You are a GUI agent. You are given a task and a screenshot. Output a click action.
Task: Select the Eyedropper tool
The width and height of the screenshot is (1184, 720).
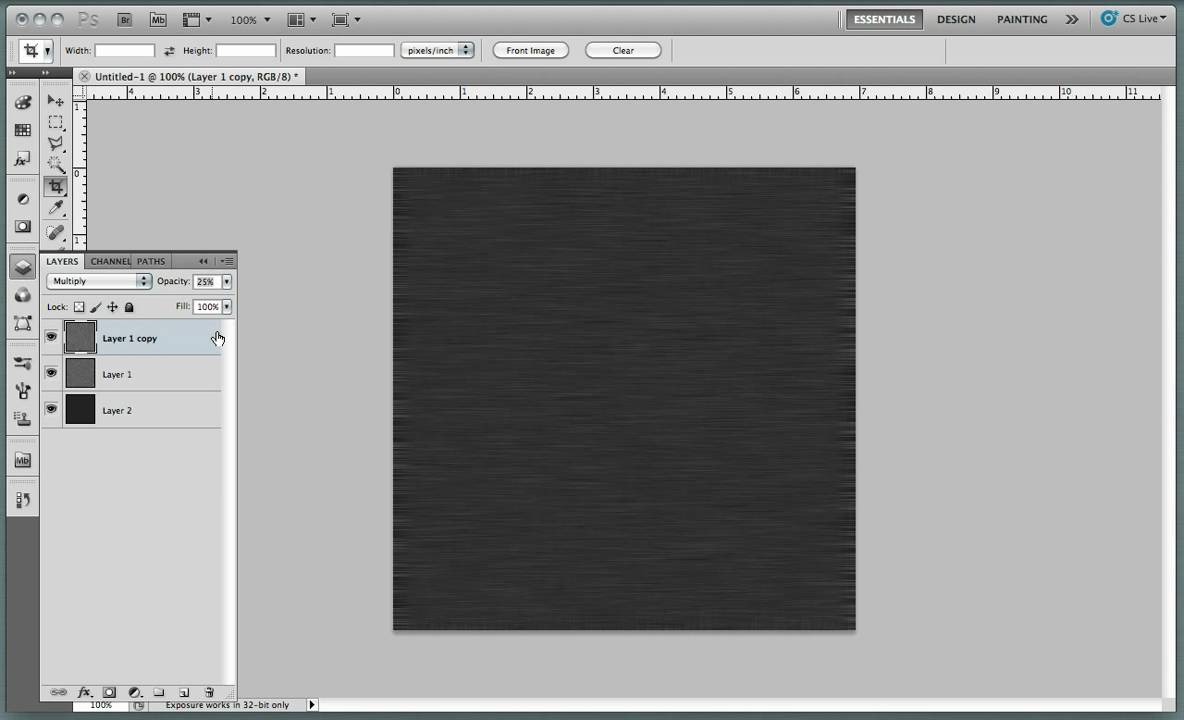(x=55, y=208)
